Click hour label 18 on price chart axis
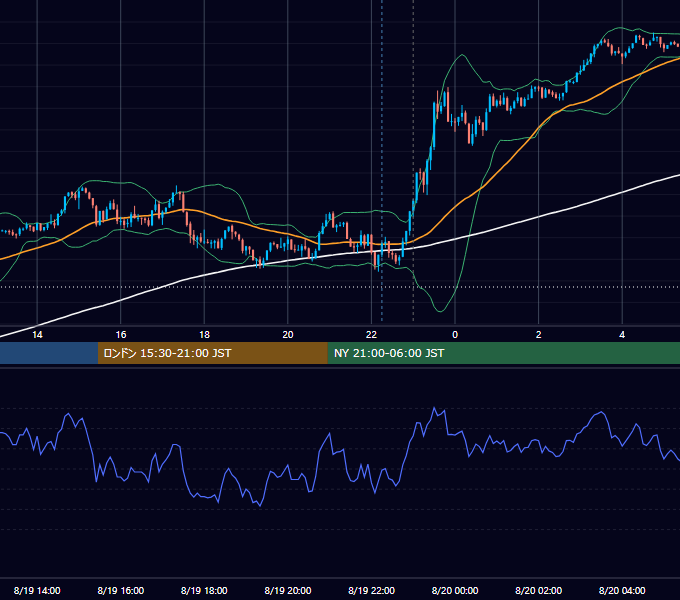The image size is (680, 600). (204, 335)
